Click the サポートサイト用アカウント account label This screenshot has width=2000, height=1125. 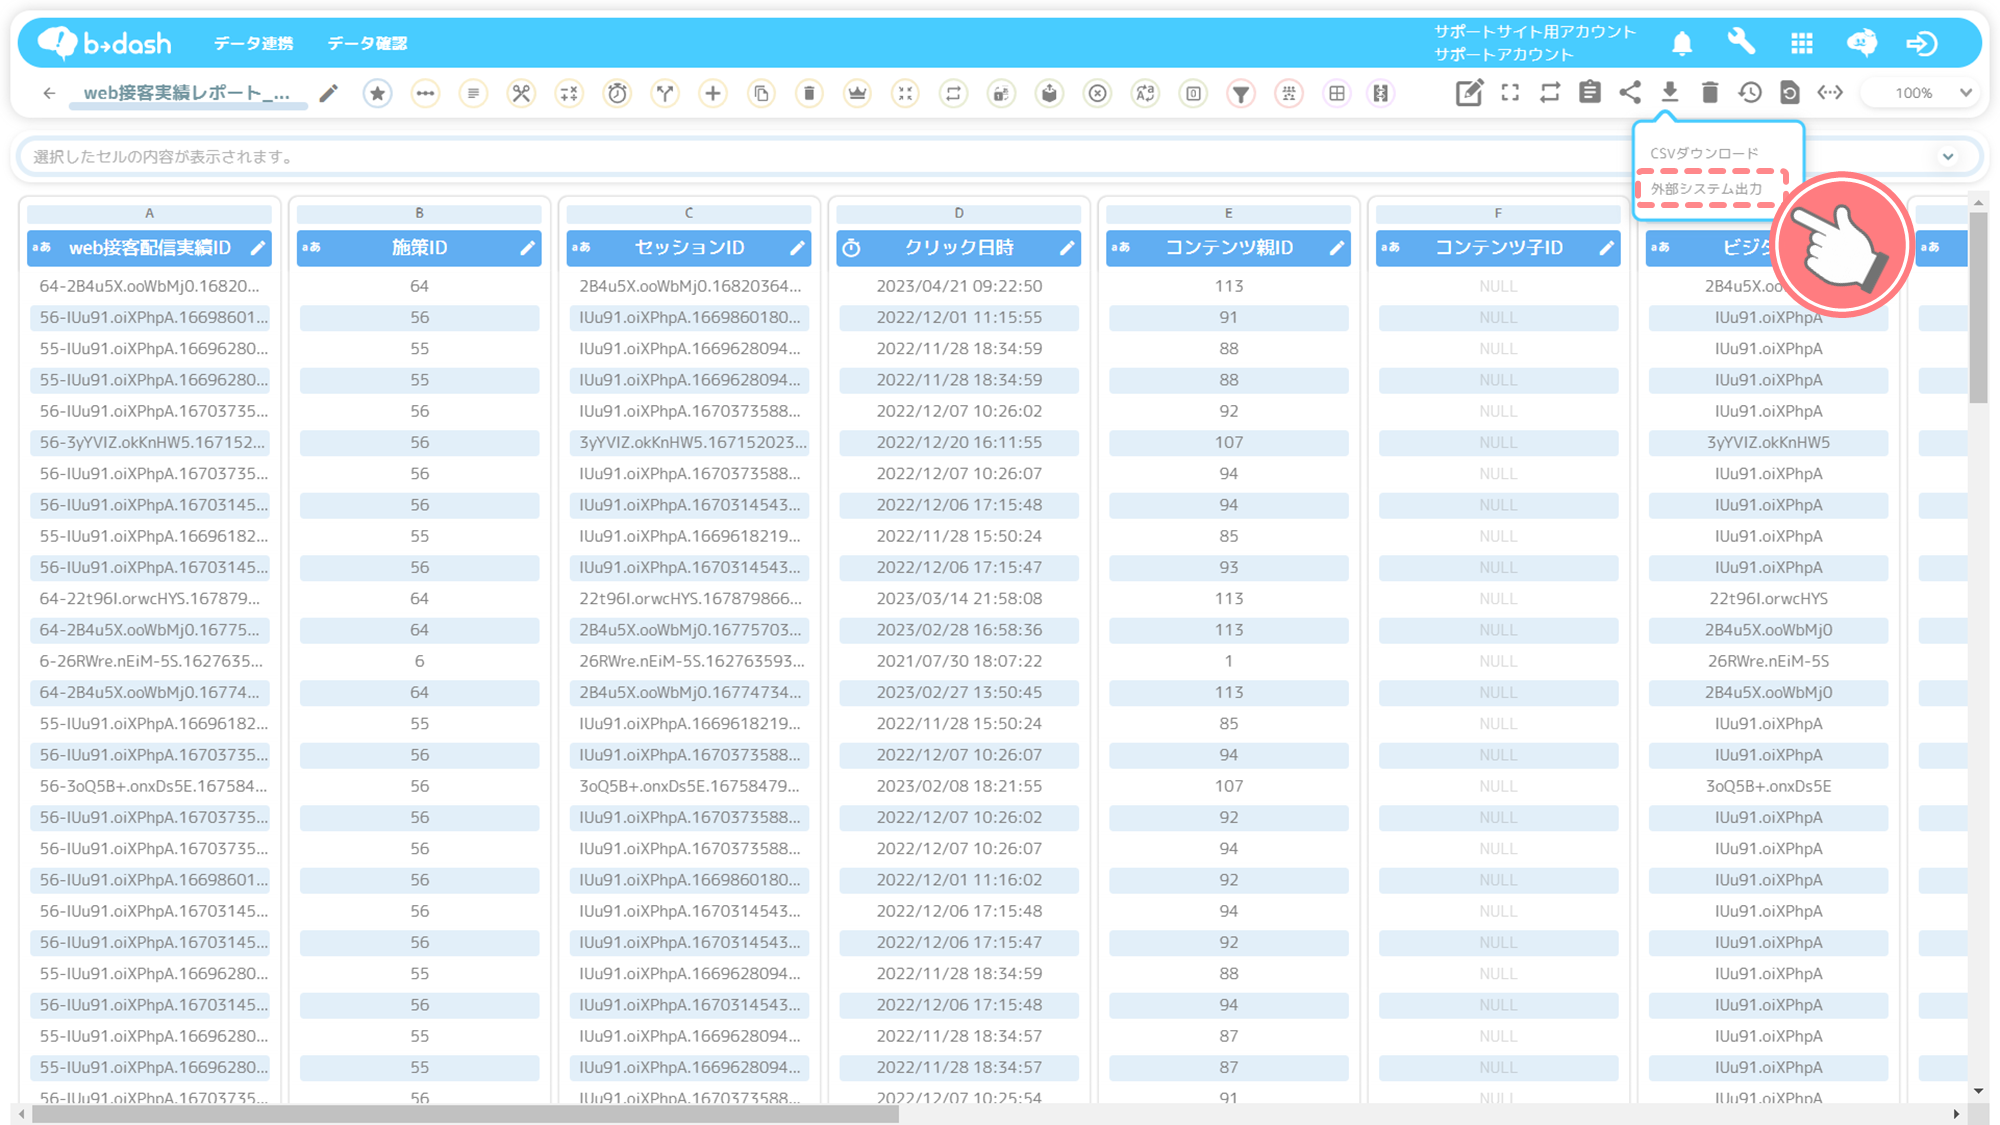point(1535,32)
